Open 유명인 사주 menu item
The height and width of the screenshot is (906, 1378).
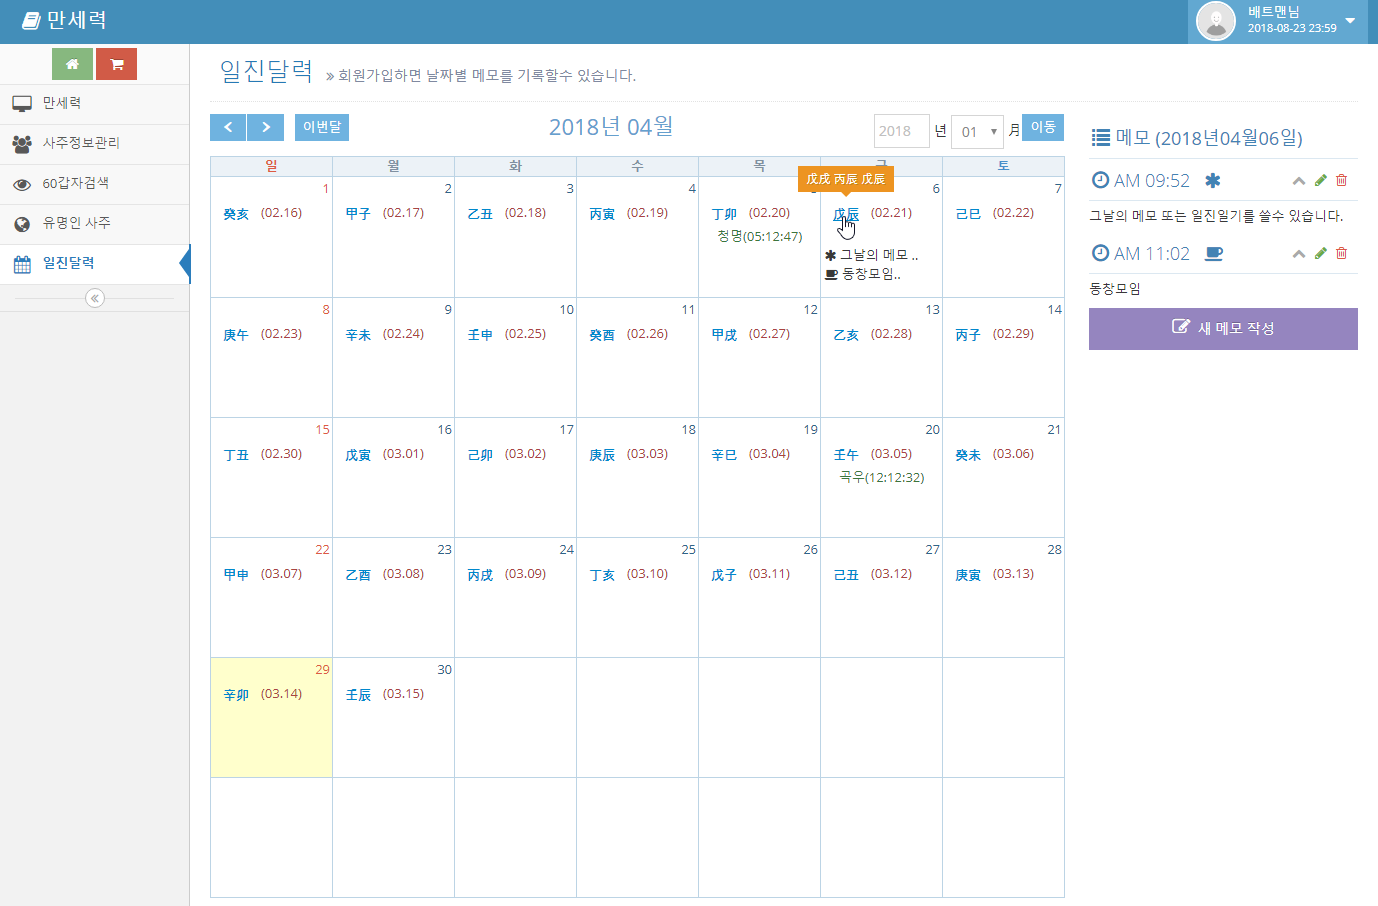coord(95,224)
